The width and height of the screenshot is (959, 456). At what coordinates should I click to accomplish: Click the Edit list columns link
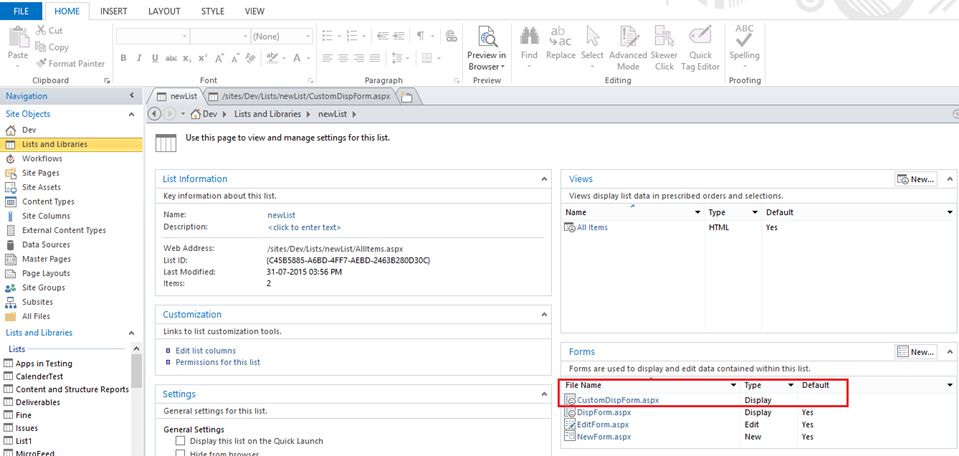(206, 351)
